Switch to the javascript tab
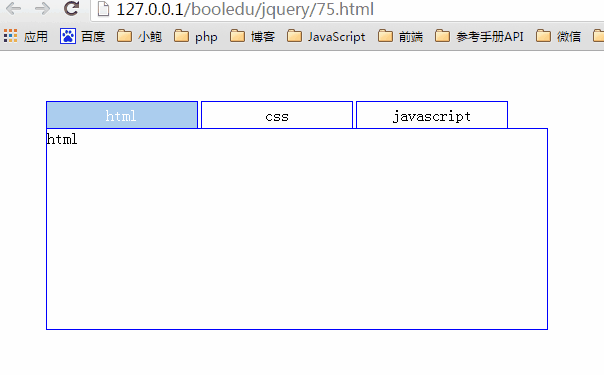The height and width of the screenshot is (375, 604). click(x=432, y=115)
